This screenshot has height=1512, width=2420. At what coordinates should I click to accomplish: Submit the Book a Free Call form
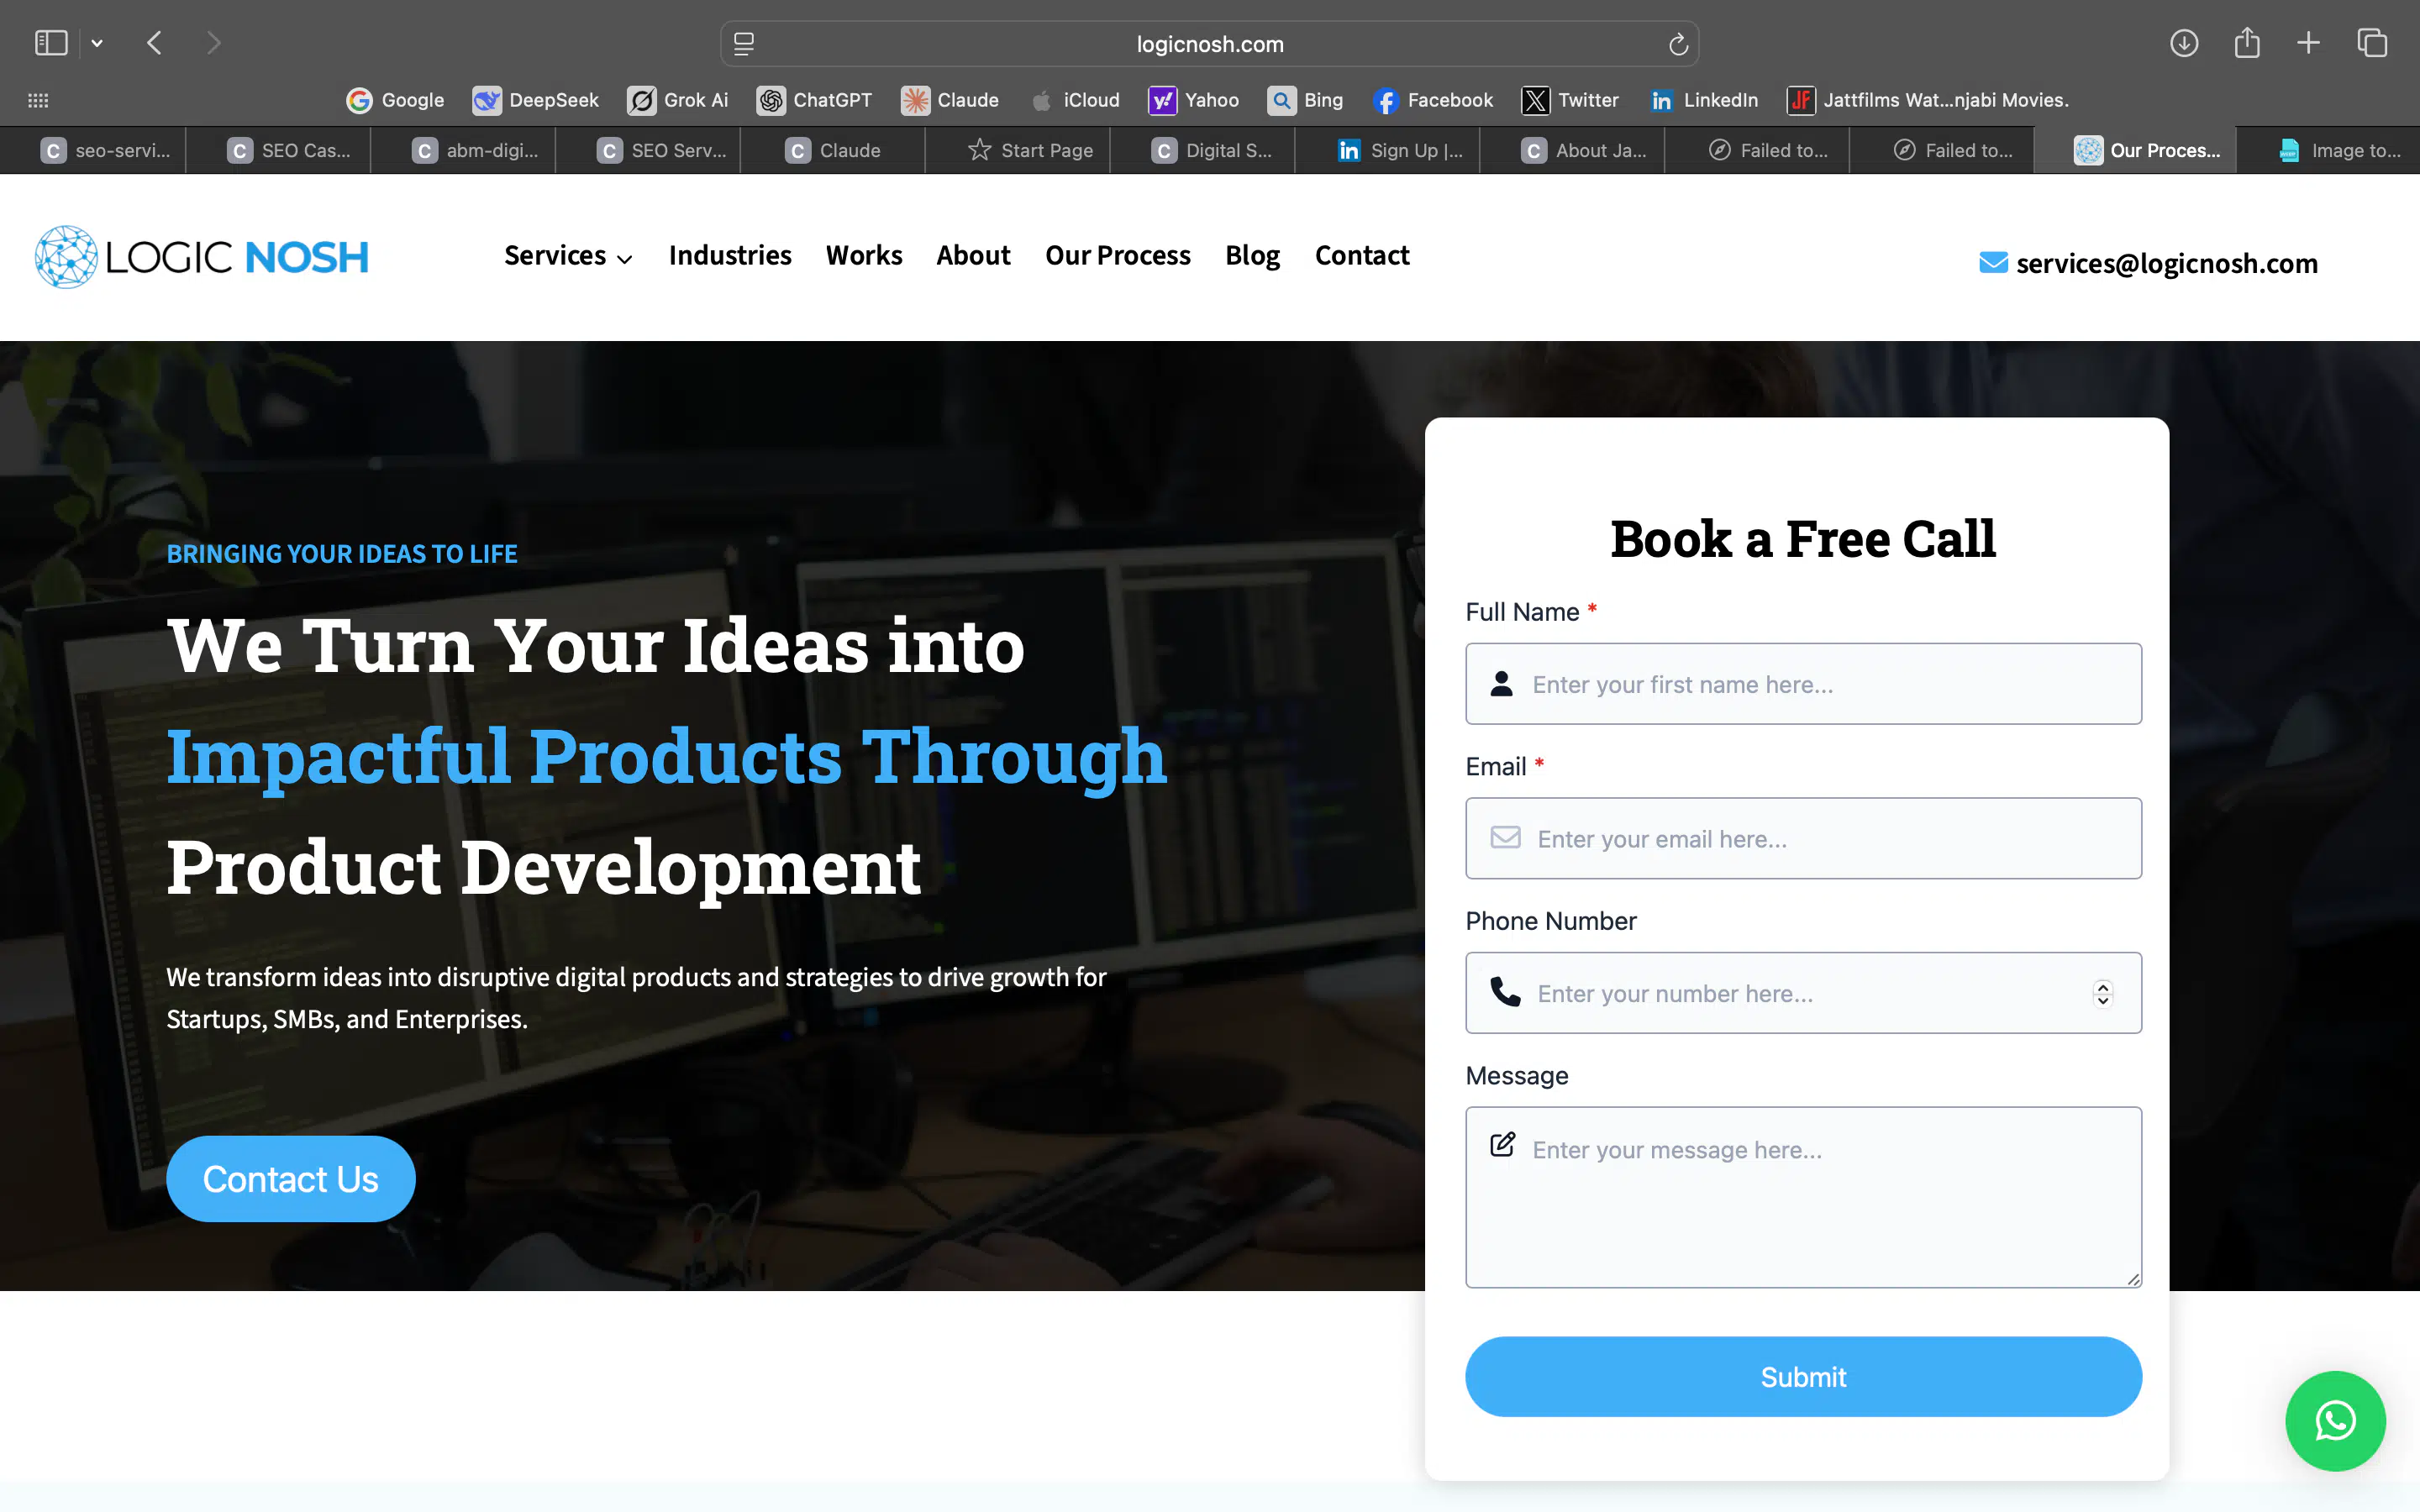1802,1376
